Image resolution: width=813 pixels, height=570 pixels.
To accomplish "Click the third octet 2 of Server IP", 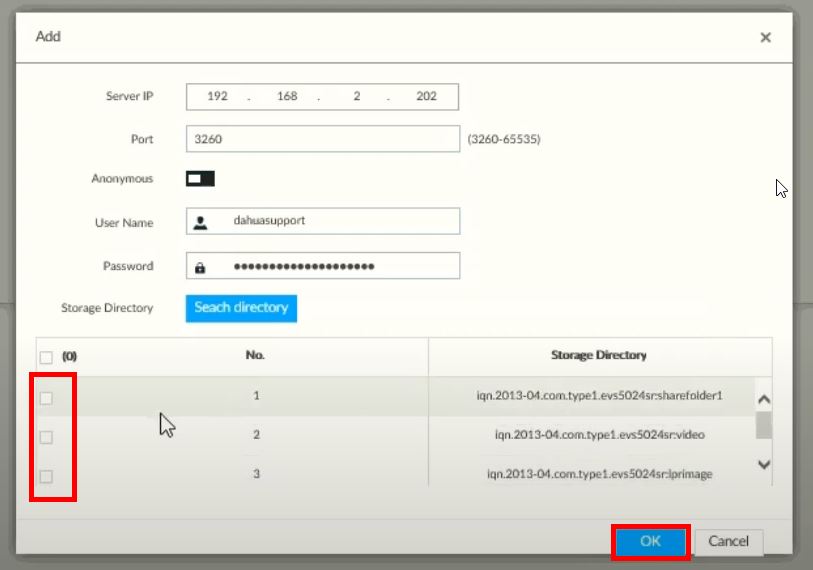I will click(x=357, y=96).
